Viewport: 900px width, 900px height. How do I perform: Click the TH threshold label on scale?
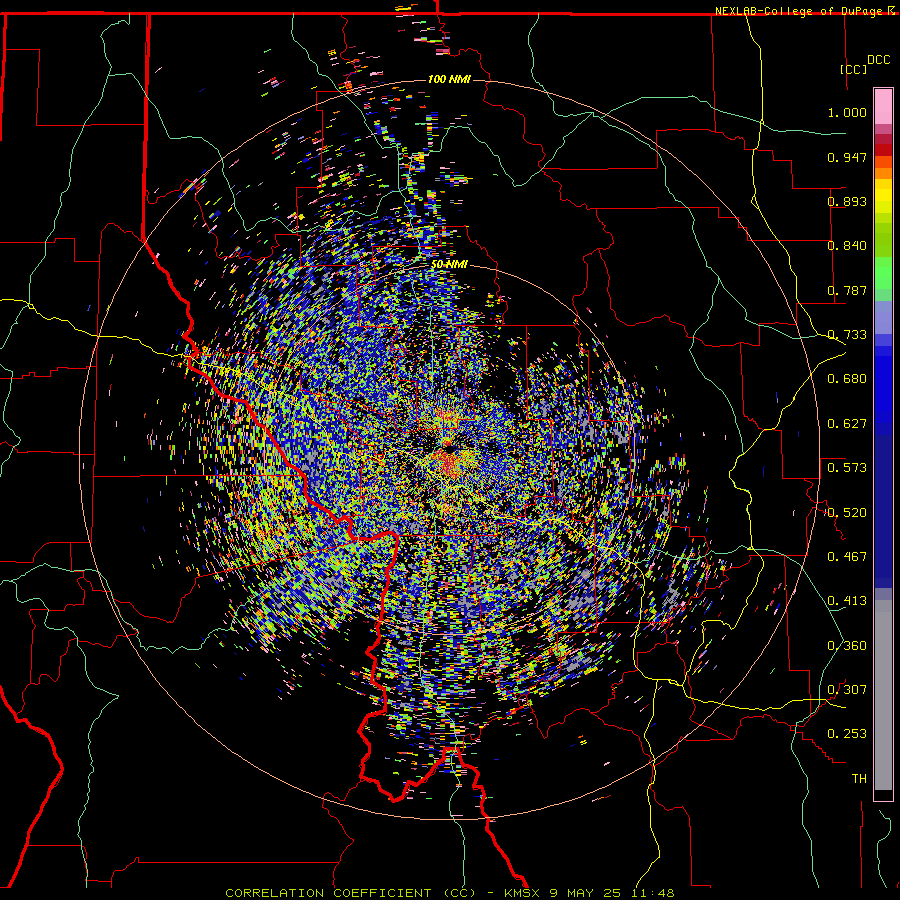[859, 779]
